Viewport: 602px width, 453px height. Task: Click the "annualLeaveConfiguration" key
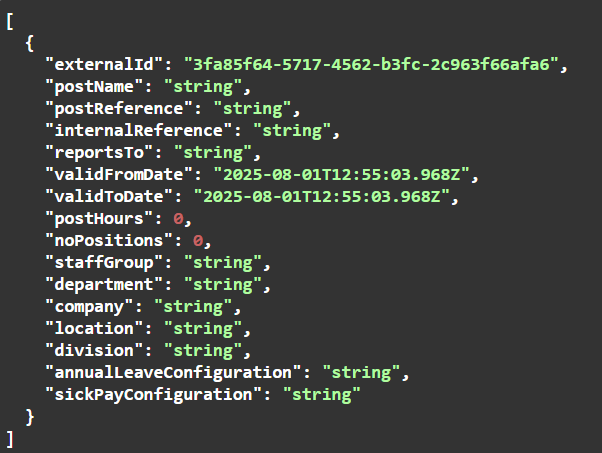[174, 373]
